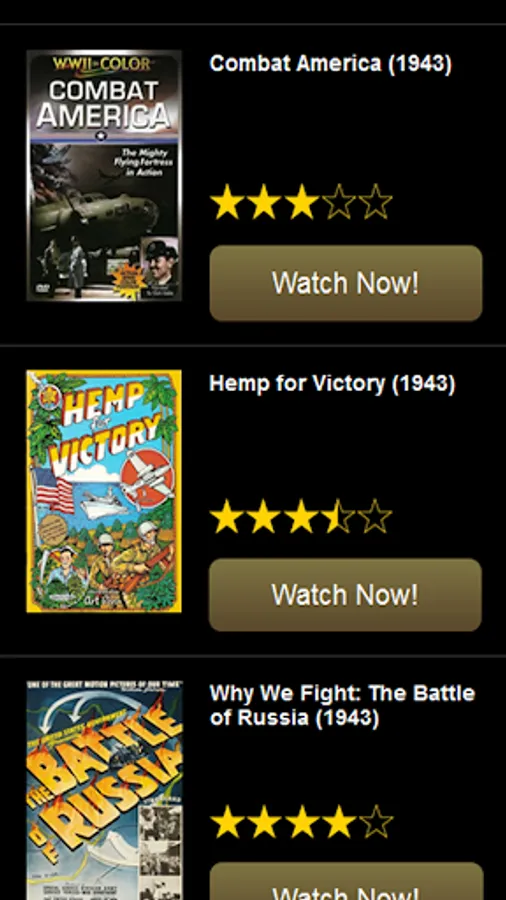Watch Now button for Combat America

346,283
